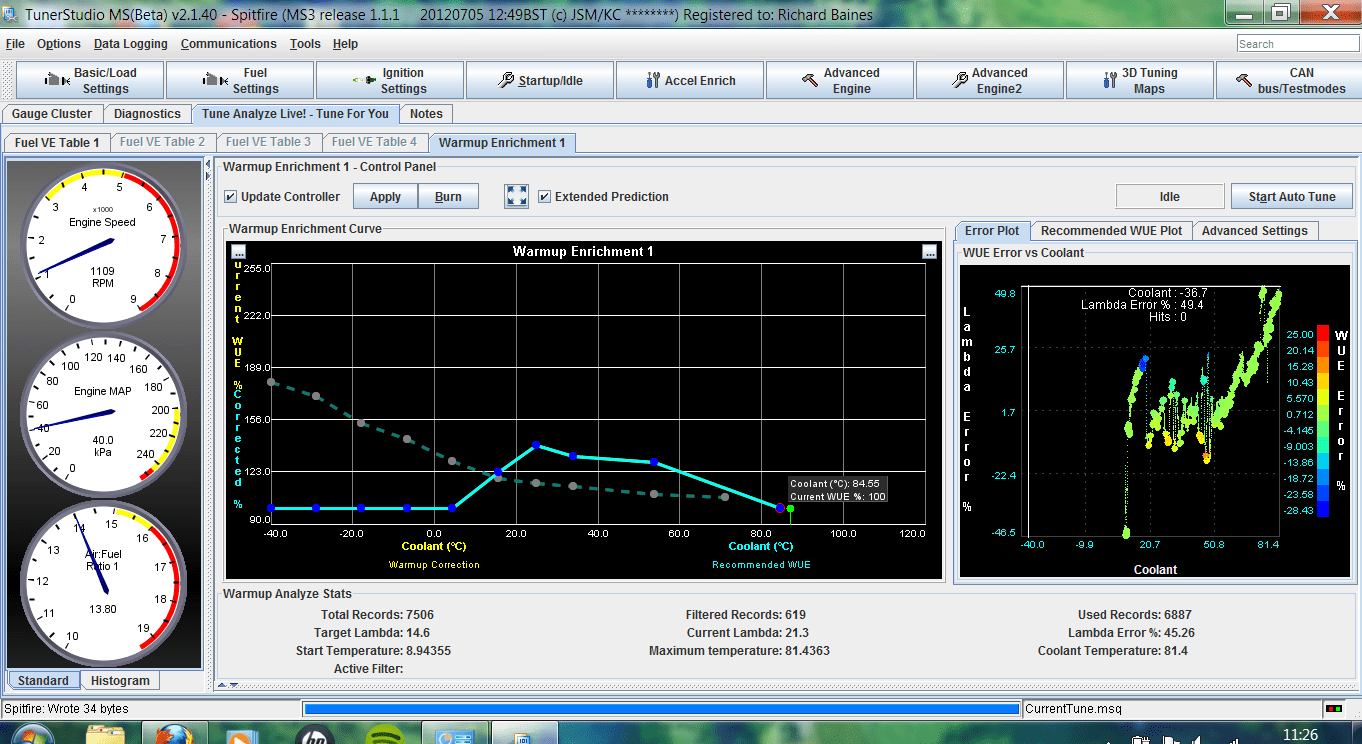Open the Communications menu
Image resolution: width=1362 pixels, height=744 pixels.
[x=229, y=44]
